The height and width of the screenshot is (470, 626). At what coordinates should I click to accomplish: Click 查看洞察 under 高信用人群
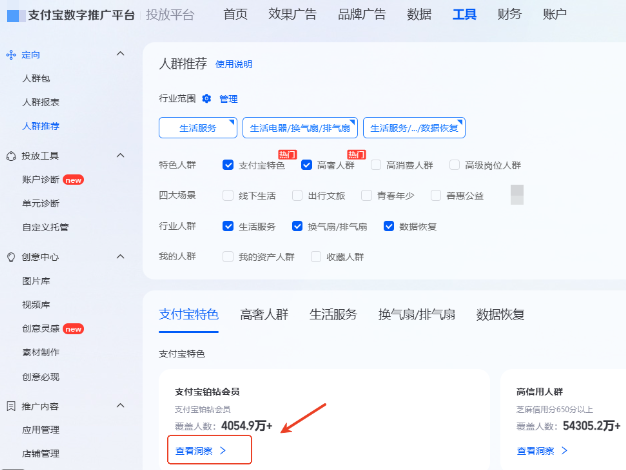click(535, 451)
